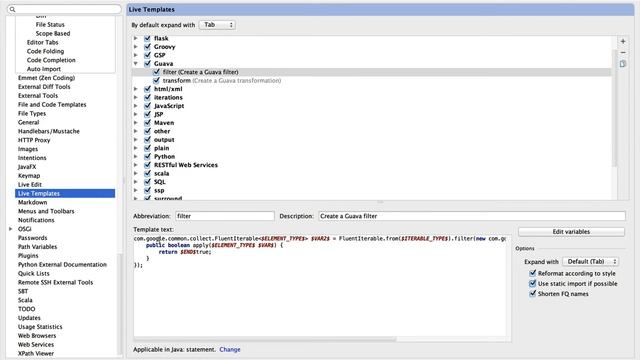Expand the RESTful Web Services group

click(136, 165)
